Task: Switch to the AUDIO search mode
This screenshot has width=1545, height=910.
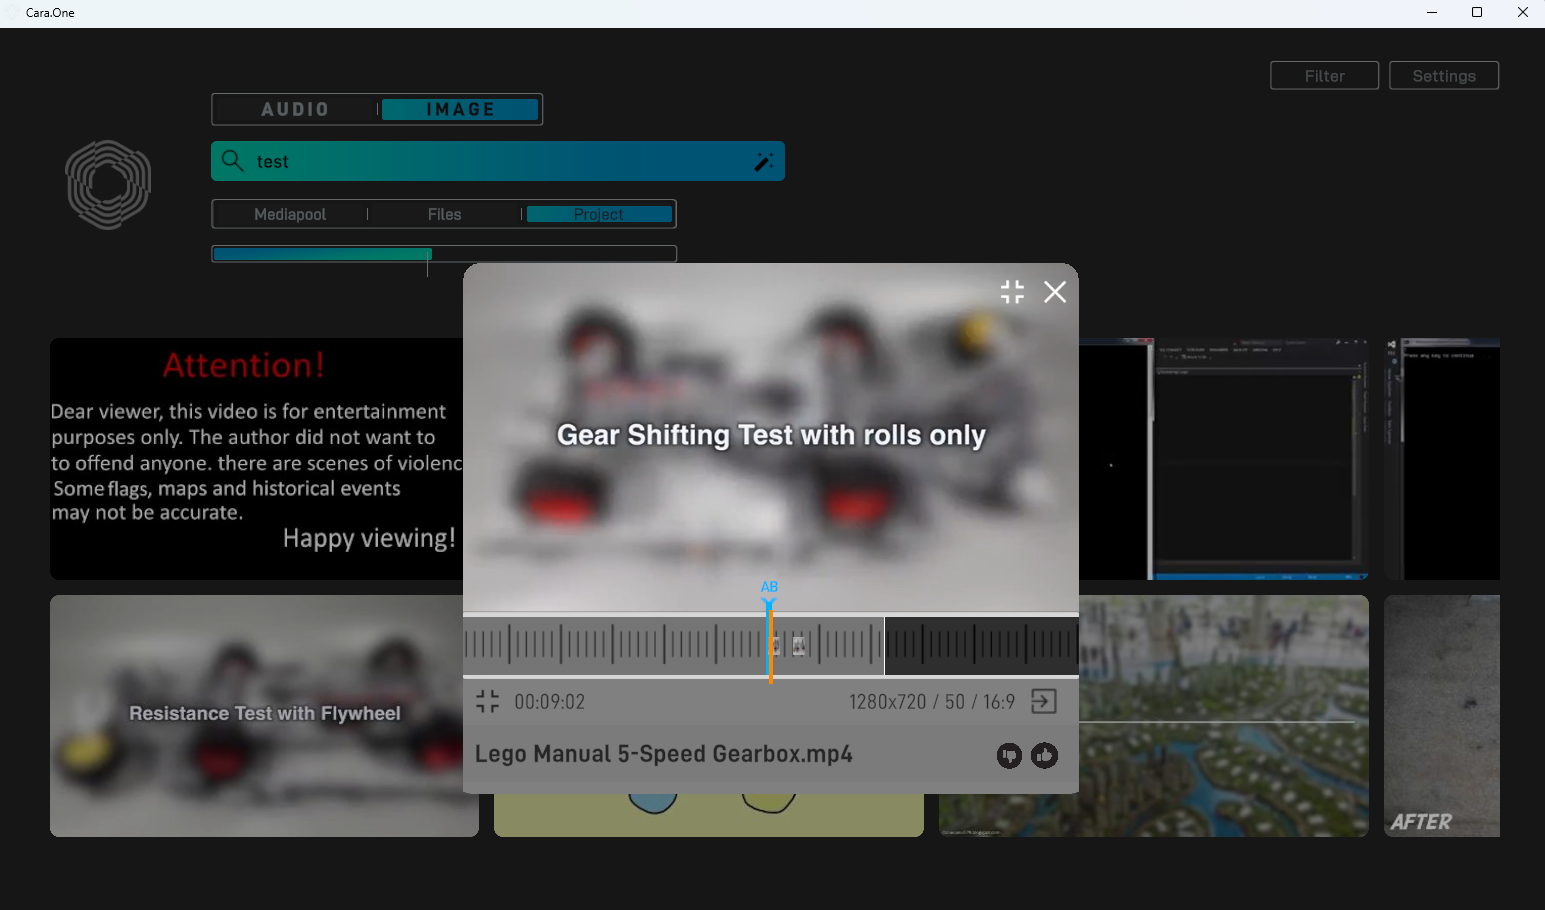Action: [x=295, y=109]
